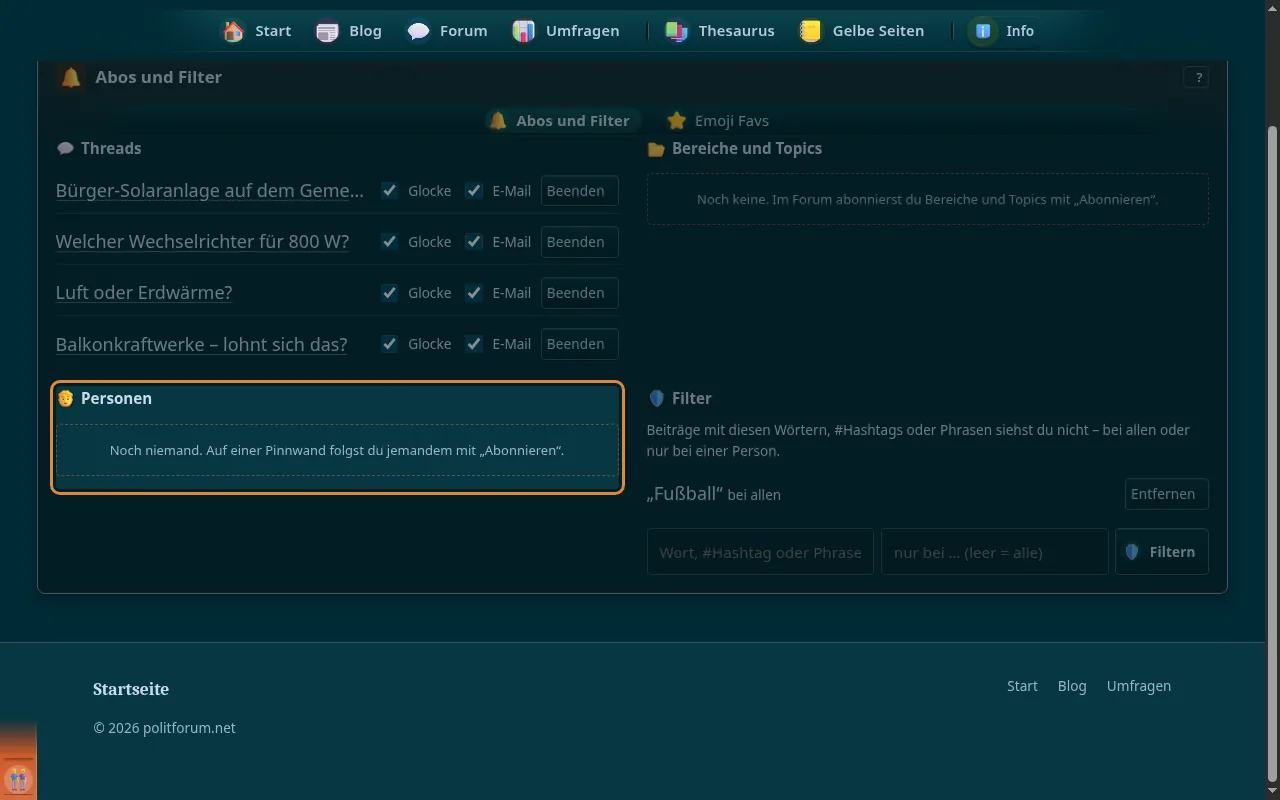The width and height of the screenshot is (1280, 800).
Task: Click the Umfragen chart icon
Action: tap(523, 31)
